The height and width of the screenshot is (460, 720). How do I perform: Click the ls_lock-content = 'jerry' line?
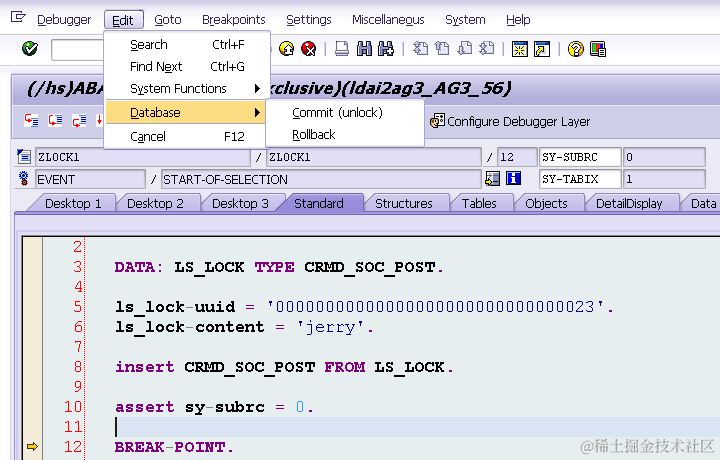[244, 327]
